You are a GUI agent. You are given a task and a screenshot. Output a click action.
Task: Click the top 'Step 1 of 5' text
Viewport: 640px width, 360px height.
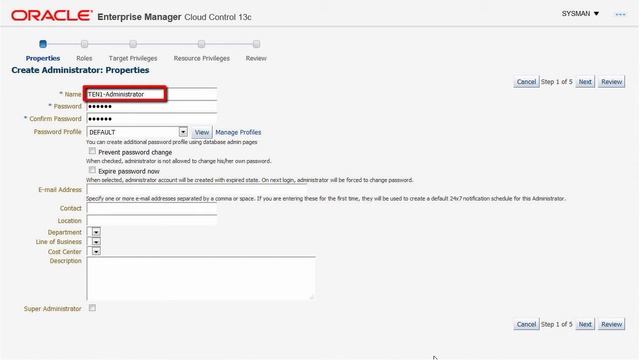tap(557, 82)
